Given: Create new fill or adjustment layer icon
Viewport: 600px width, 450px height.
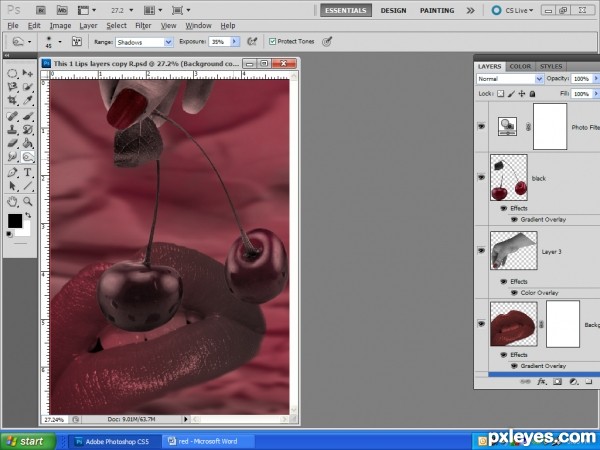Looking at the screenshot, I should click(x=573, y=382).
